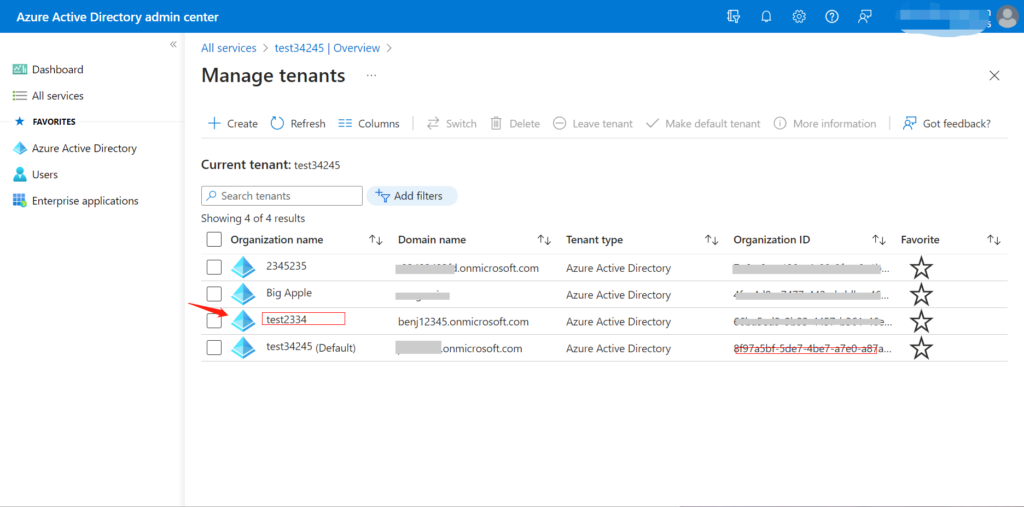The image size is (1024, 507).
Task: Click the 8f97a5bf organization ID cell
Action: coord(812,348)
